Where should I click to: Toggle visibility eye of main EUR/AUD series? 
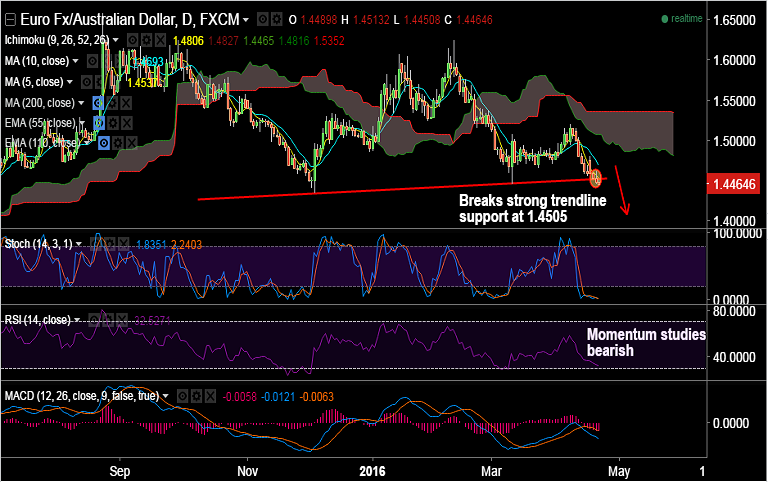pyautogui.click(x=263, y=20)
